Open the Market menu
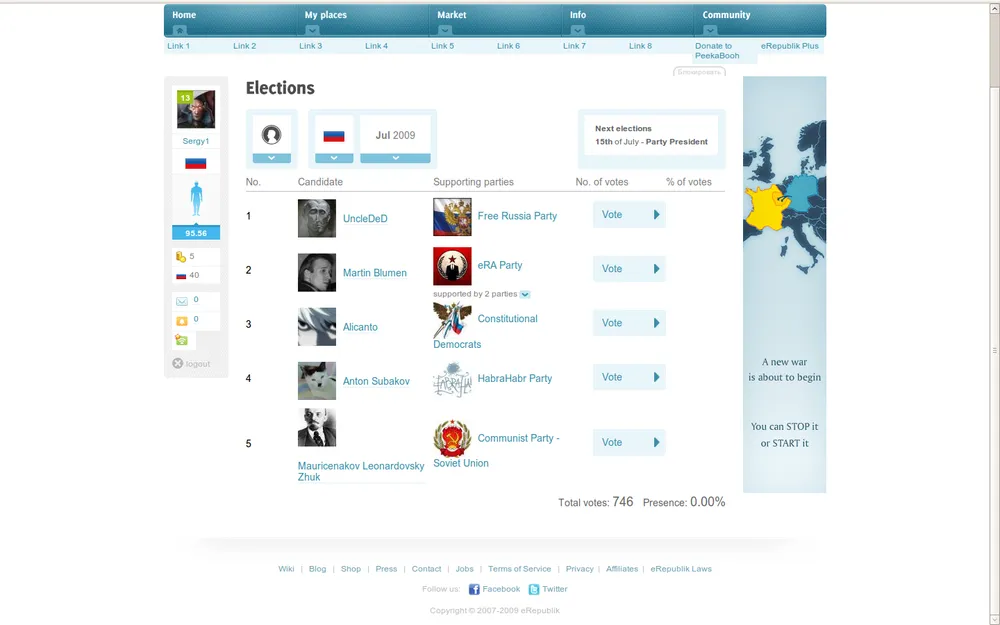The height and width of the screenshot is (625, 1000). click(452, 15)
